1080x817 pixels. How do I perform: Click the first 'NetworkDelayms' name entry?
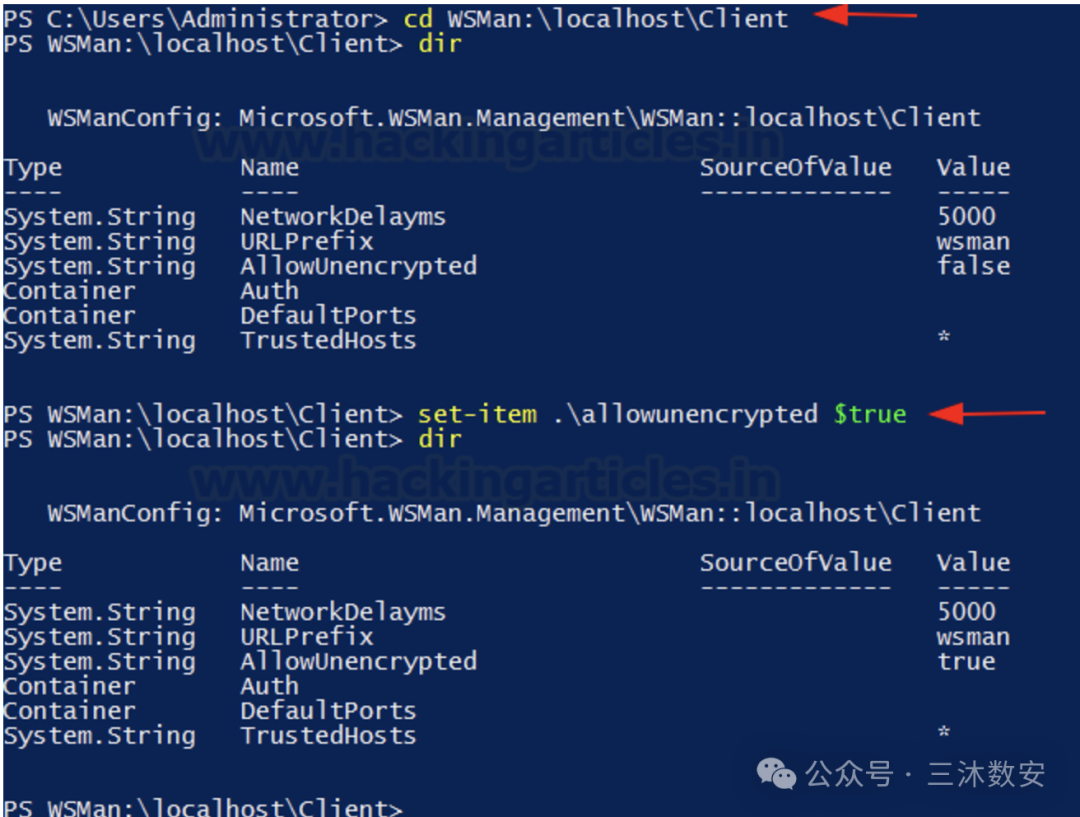click(x=343, y=217)
